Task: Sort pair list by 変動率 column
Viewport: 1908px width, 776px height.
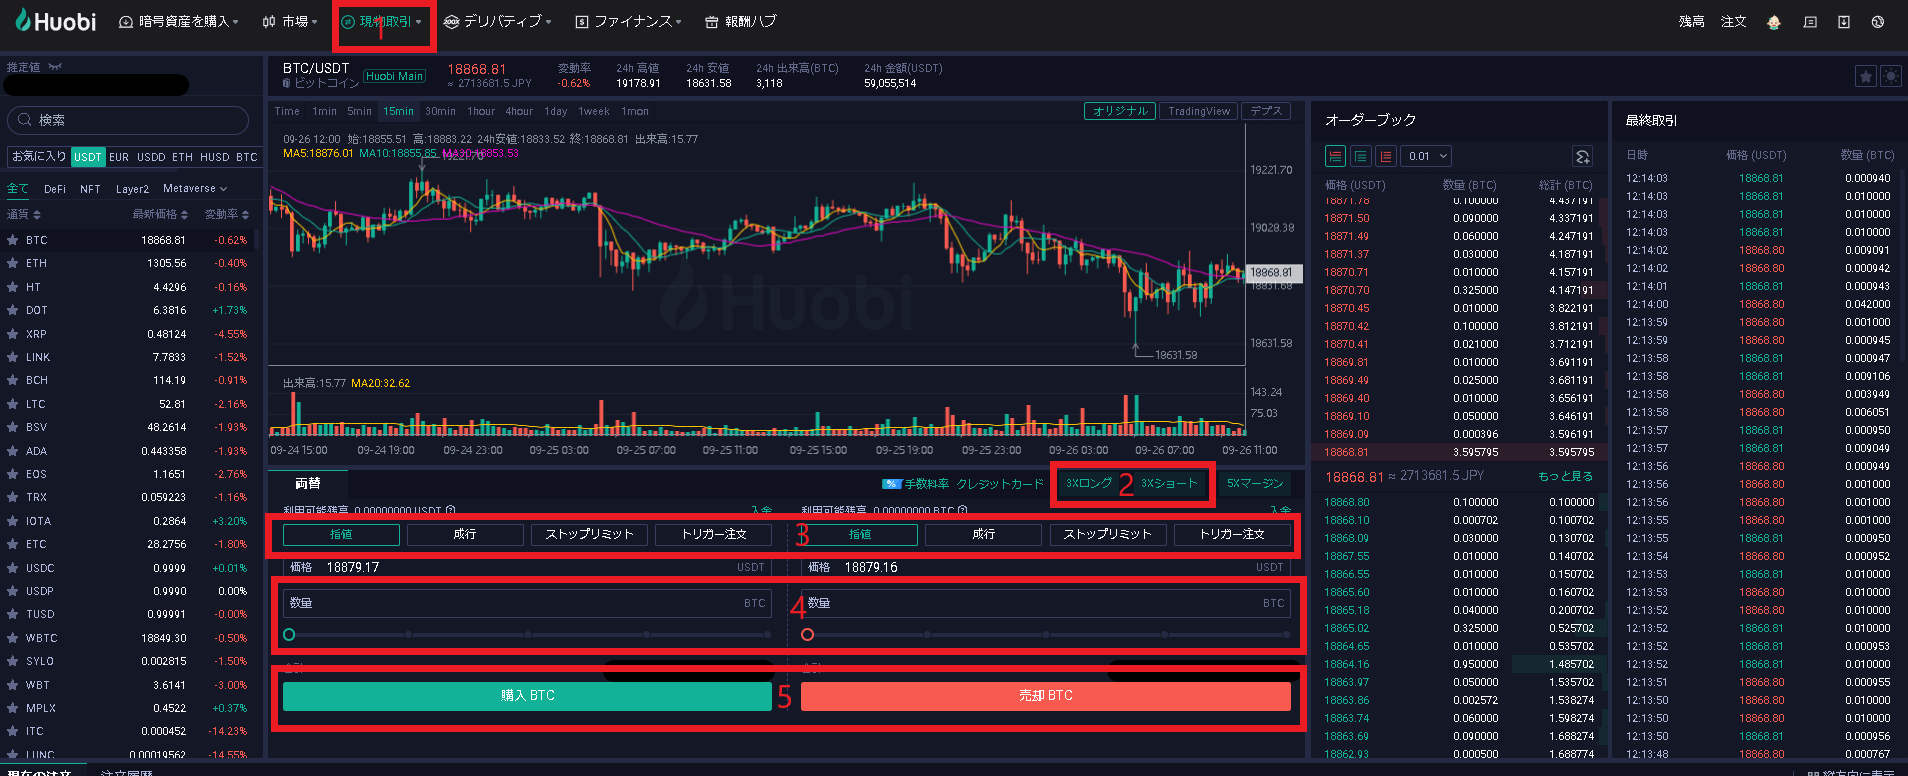Action: [x=227, y=214]
